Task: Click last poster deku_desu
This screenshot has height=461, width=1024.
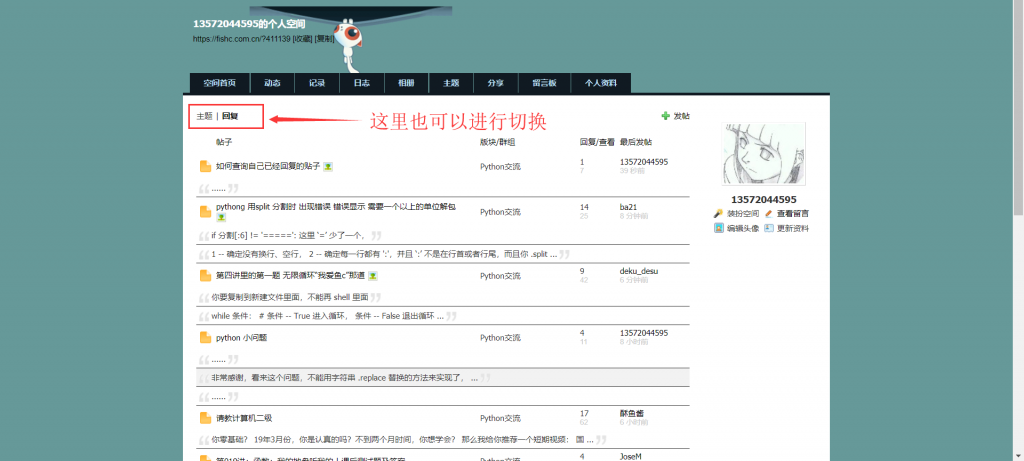Action: coord(639,271)
